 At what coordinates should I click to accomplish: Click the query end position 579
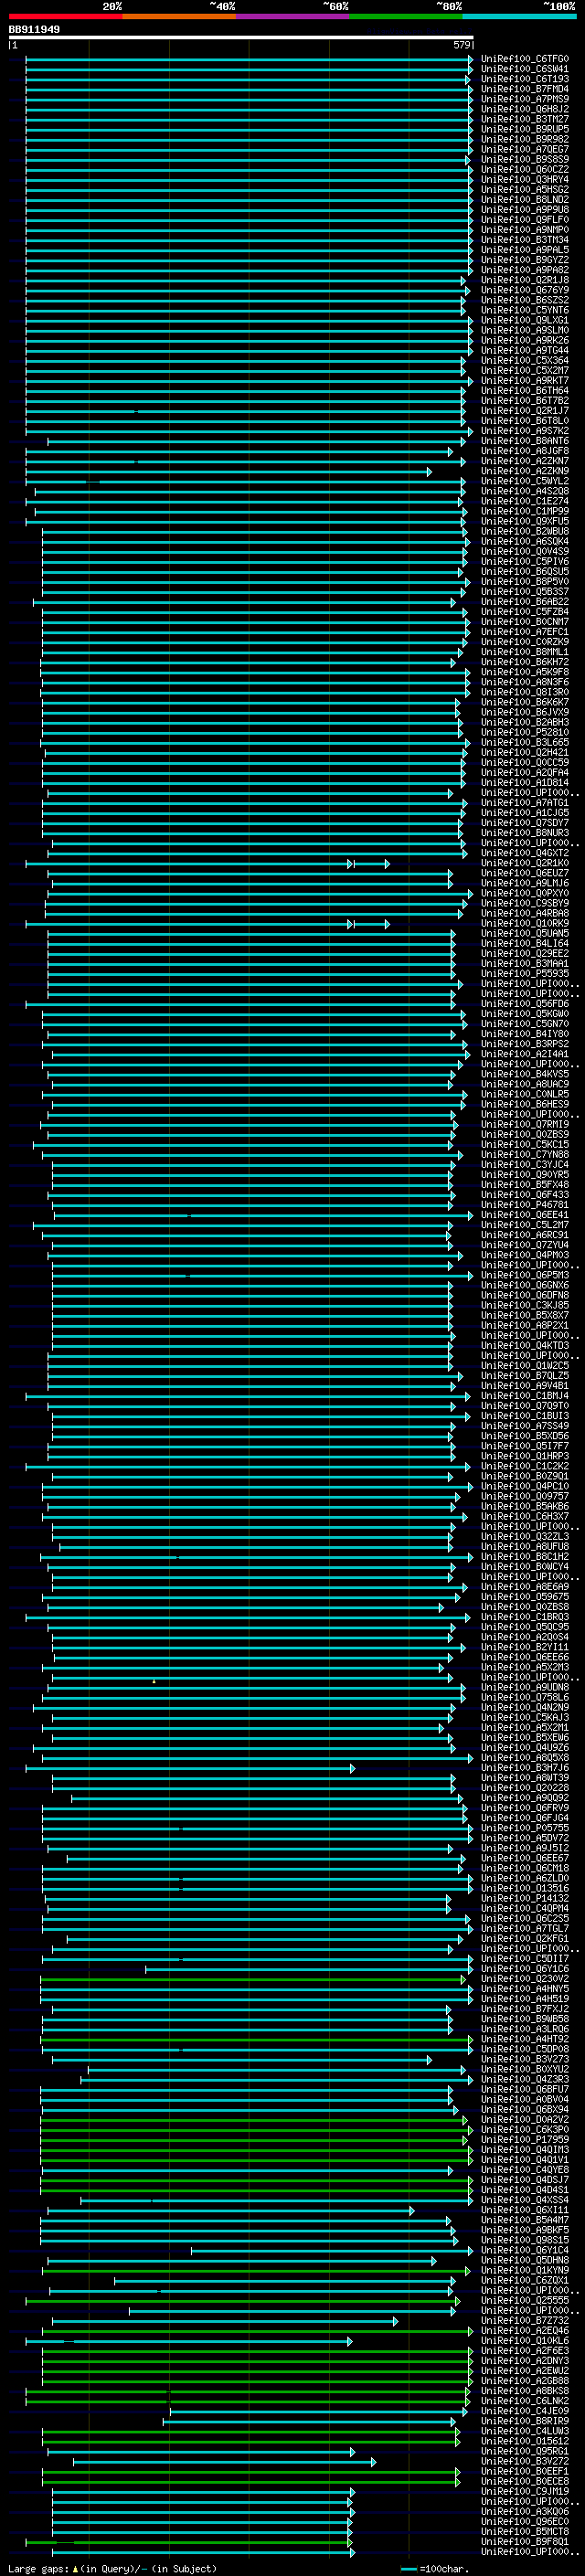(x=461, y=45)
